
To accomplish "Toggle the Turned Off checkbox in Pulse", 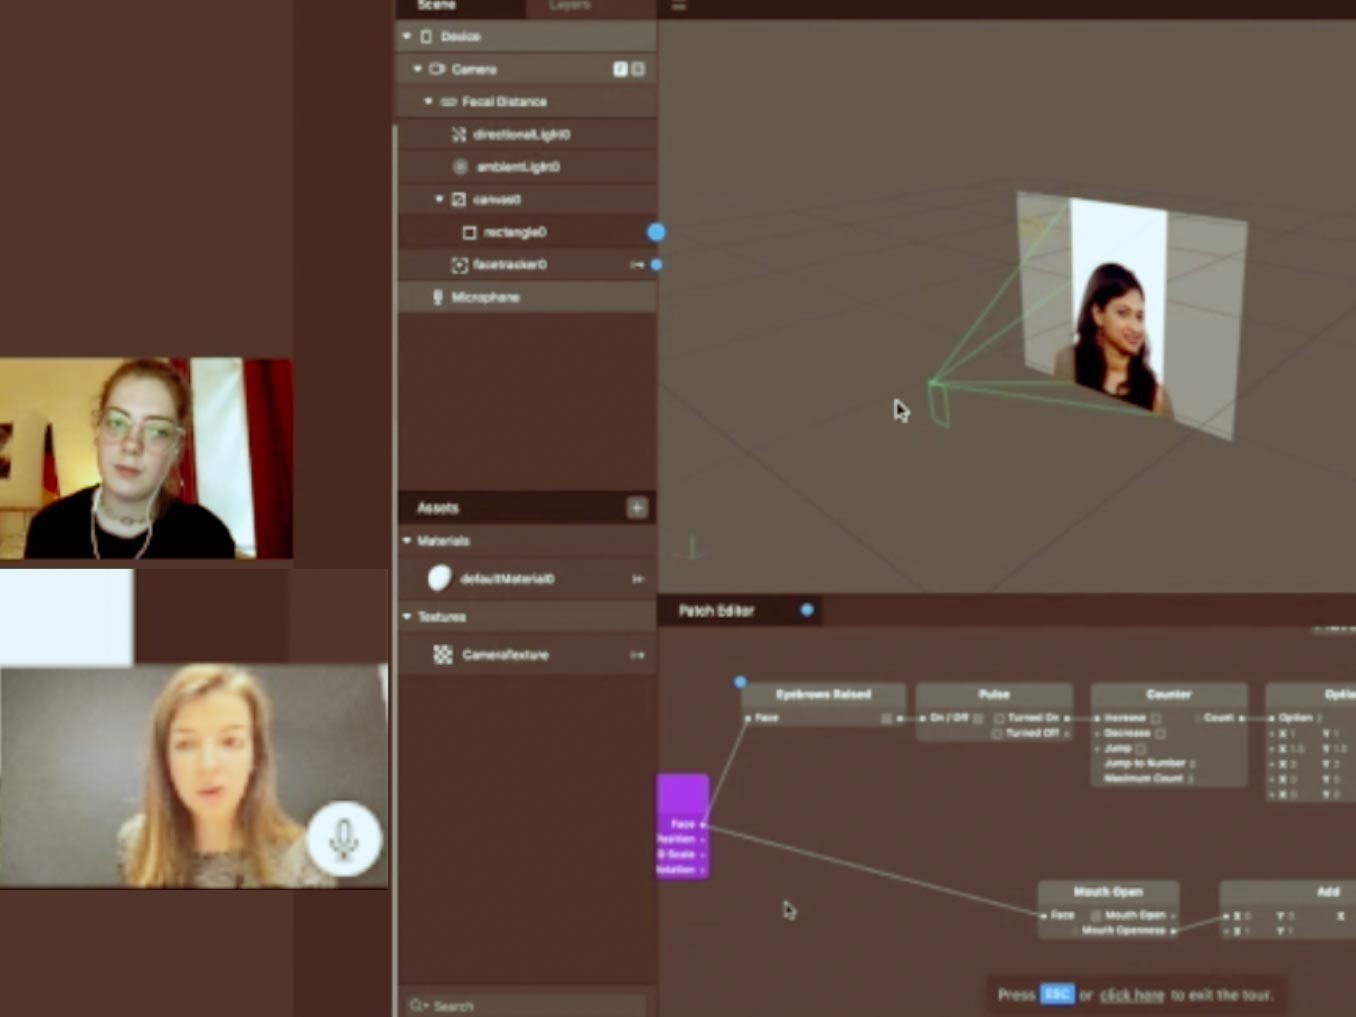I will [x=997, y=733].
